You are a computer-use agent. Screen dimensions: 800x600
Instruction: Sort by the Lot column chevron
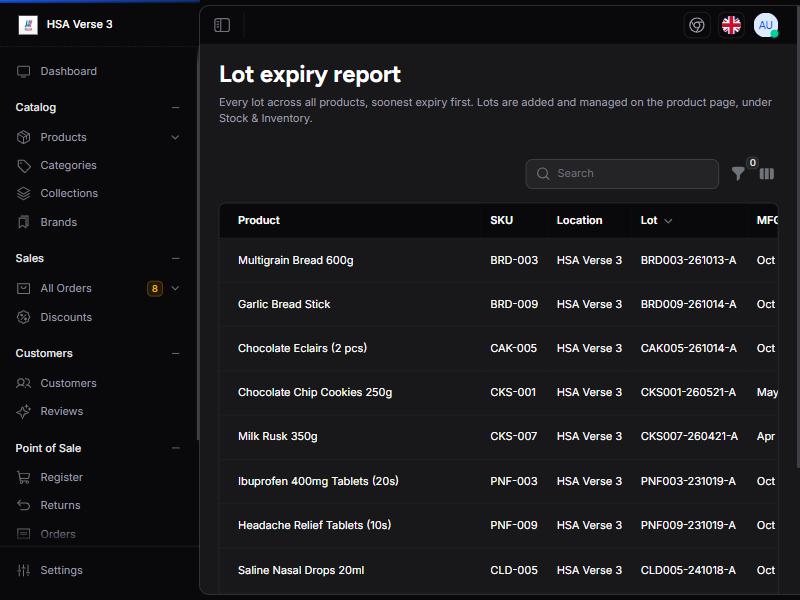coord(668,221)
